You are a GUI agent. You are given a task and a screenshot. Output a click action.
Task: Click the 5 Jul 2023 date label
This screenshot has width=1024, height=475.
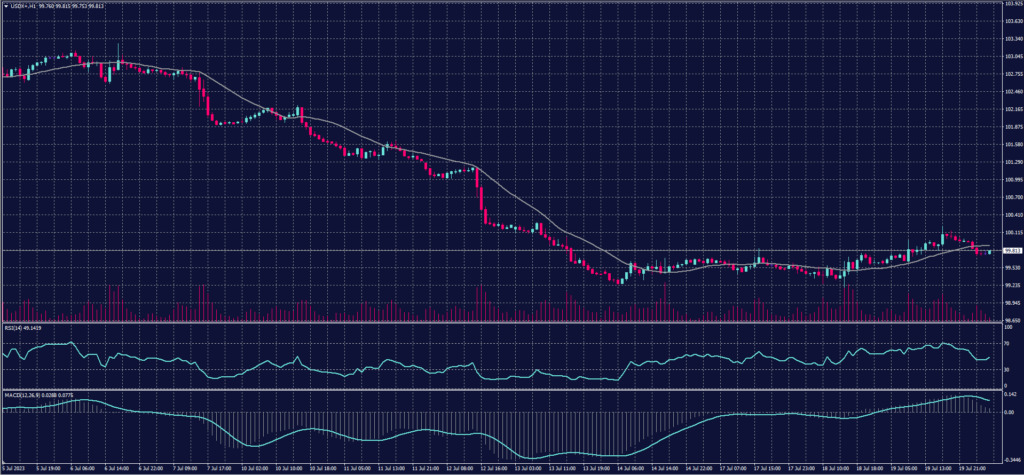click(x=17, y=468)
